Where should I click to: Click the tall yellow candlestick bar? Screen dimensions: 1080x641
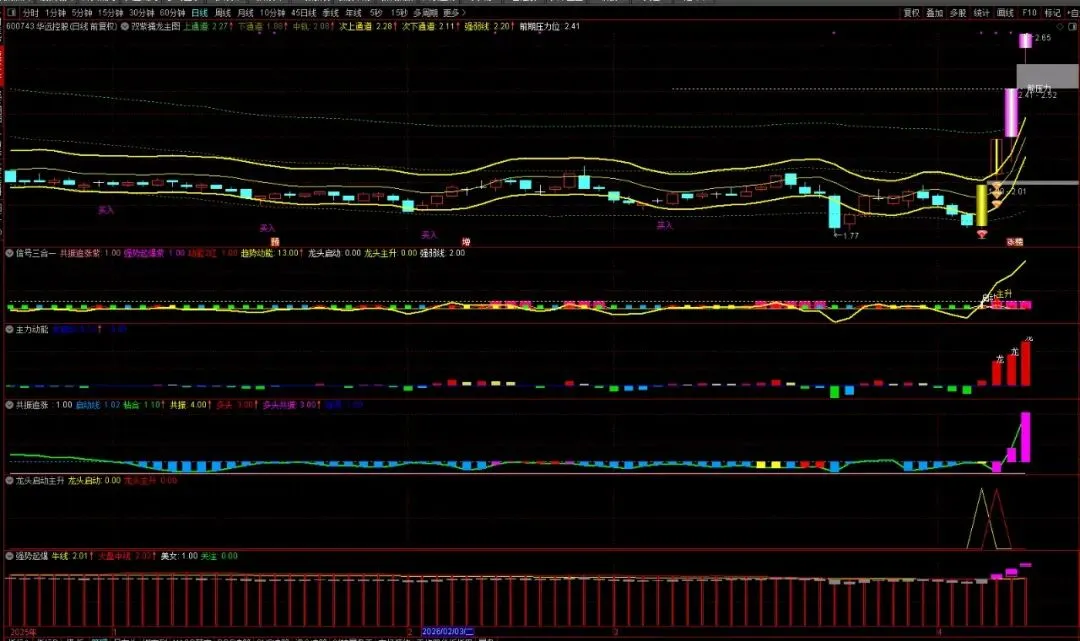coord(982,205)
